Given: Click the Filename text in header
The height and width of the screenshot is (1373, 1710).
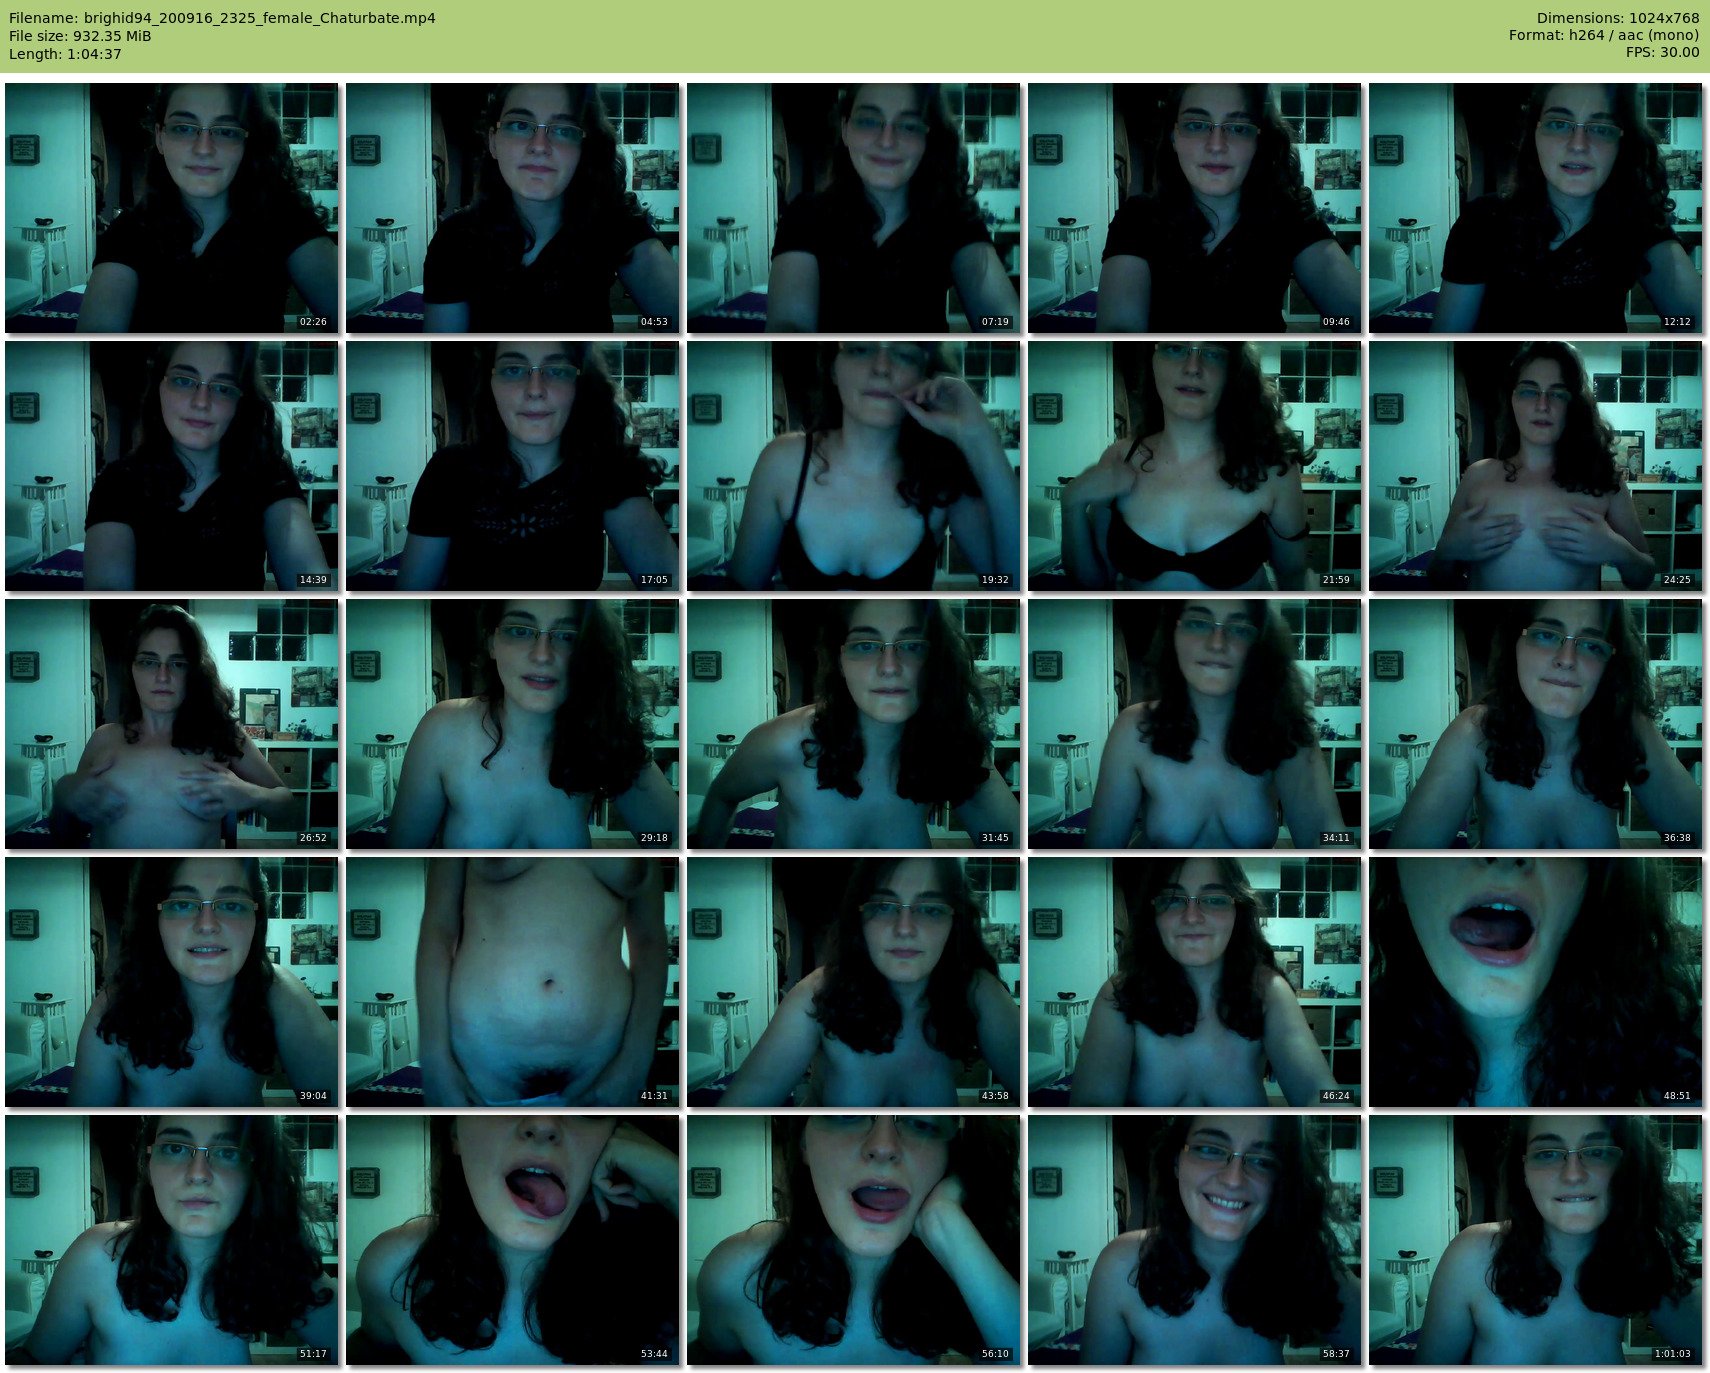Looking at the screenshot, I should 222,18.
